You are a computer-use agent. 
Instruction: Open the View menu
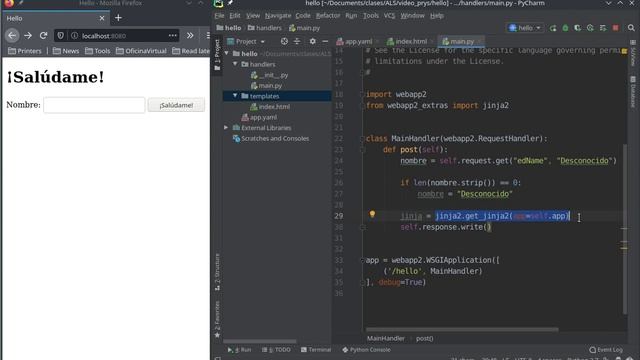(x=253, y=16)
